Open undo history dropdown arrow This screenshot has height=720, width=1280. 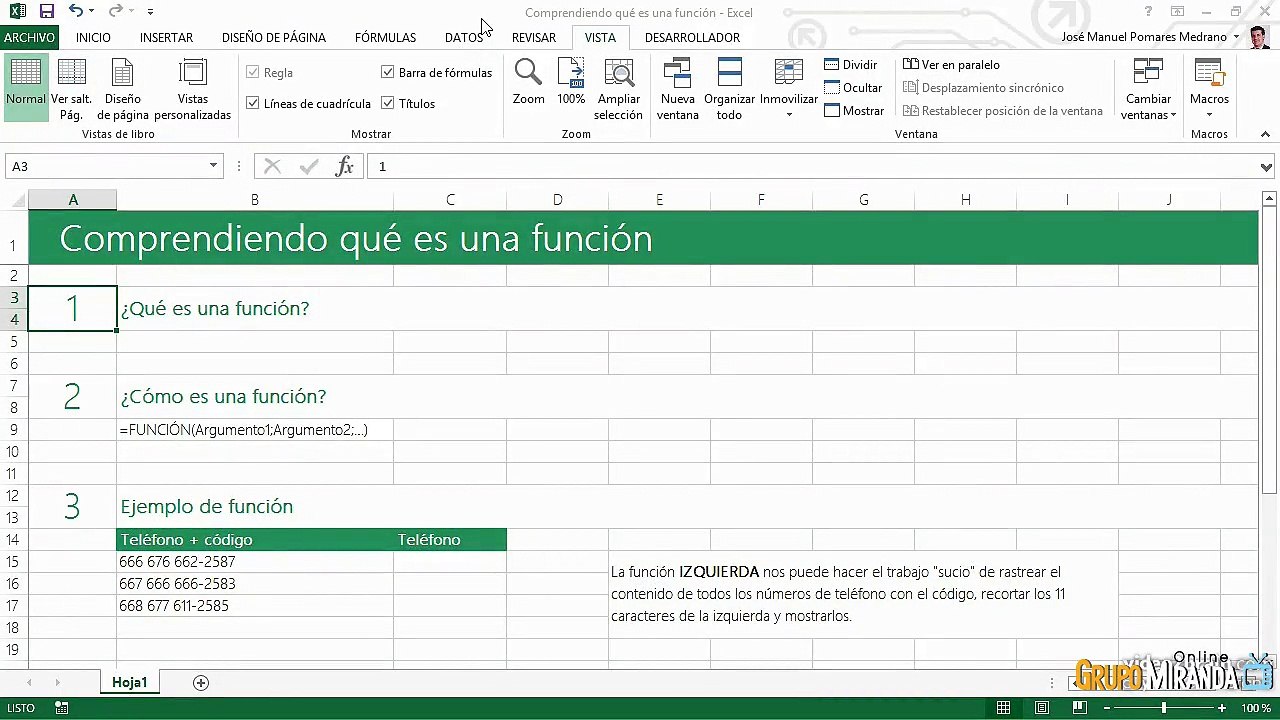pos(91,12)
